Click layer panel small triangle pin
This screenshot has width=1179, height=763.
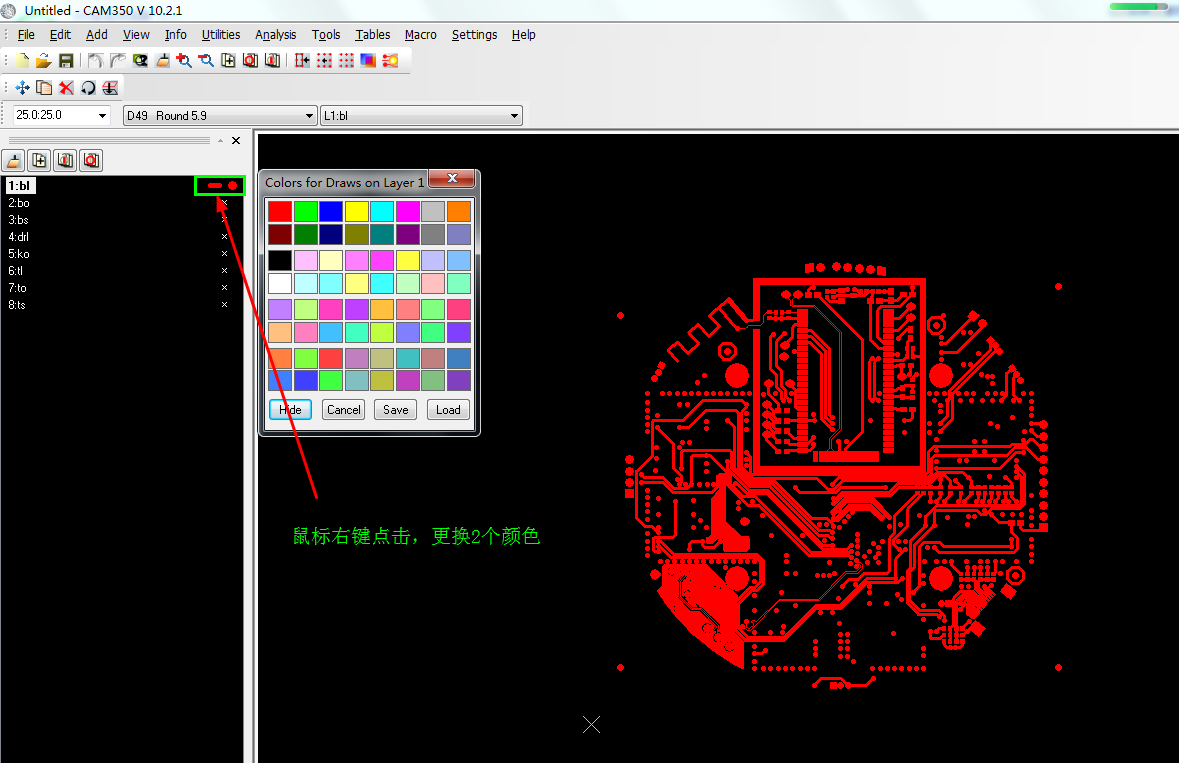click(x=220, y=141)
